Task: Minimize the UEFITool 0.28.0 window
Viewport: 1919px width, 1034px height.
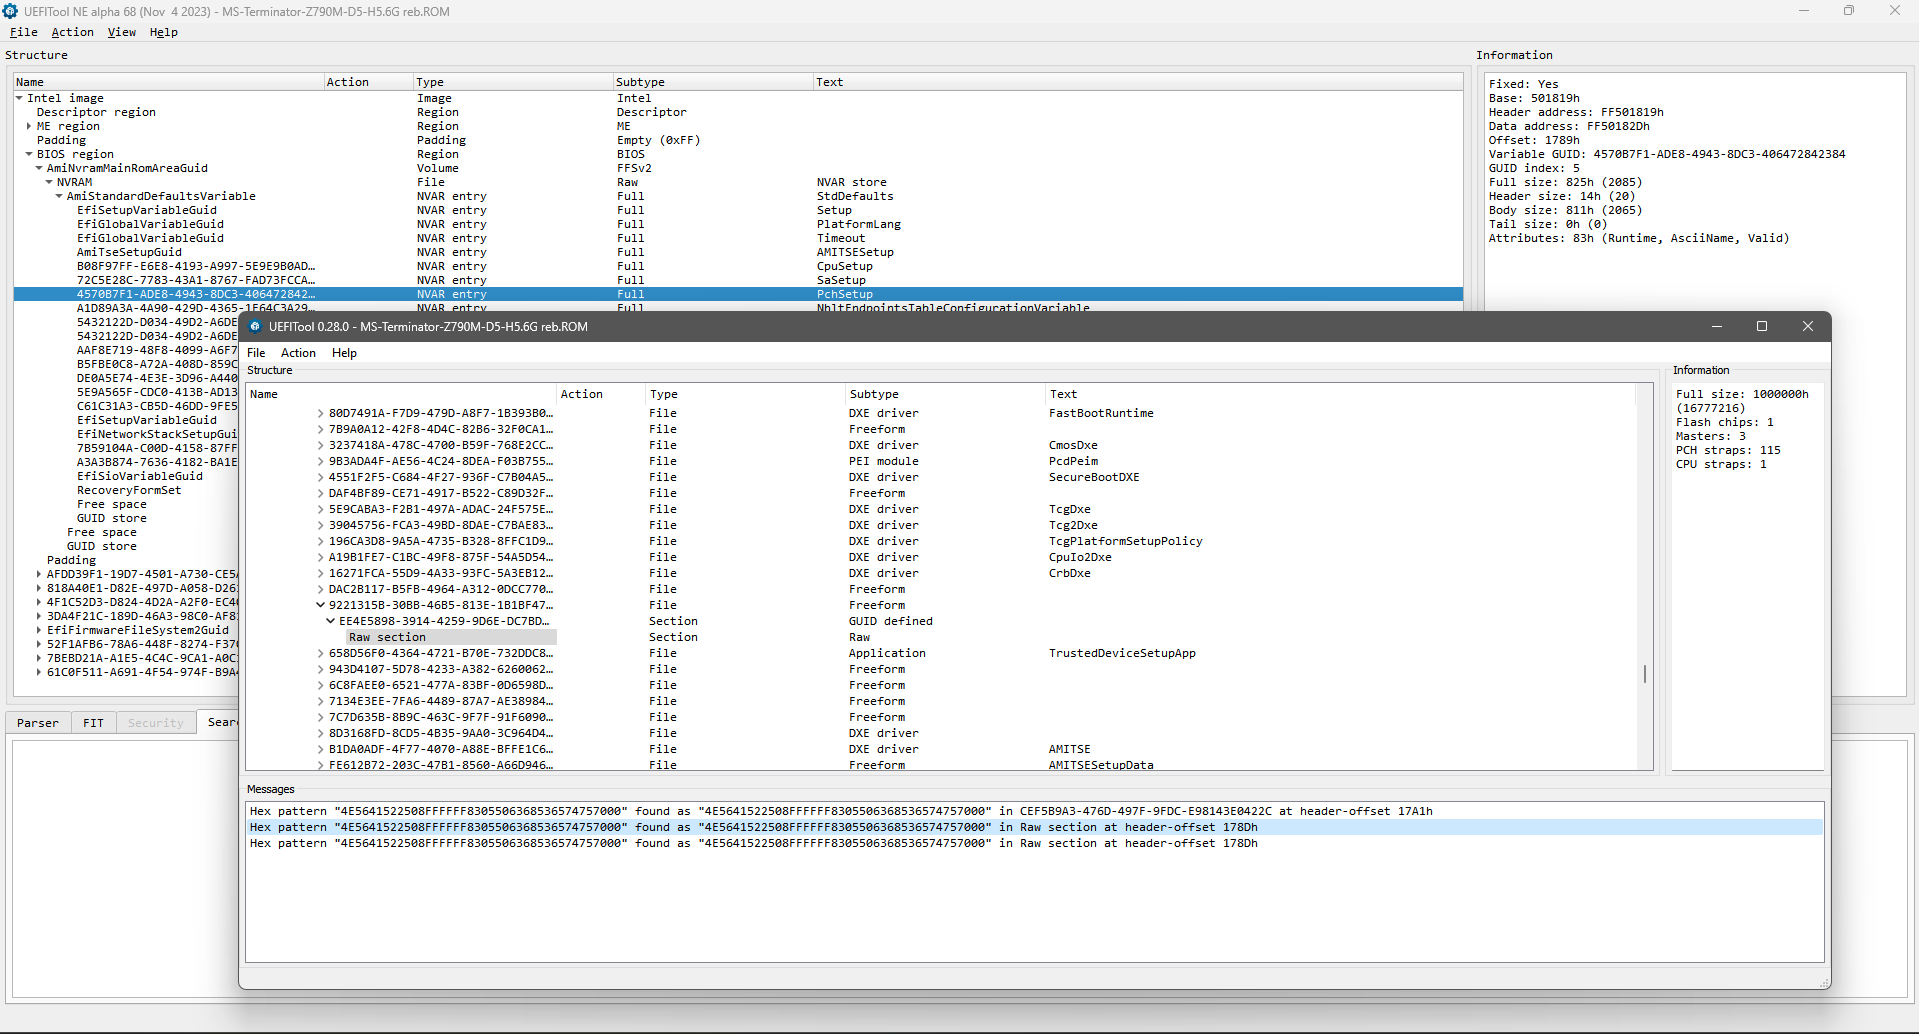Action: click(1717, 326)
